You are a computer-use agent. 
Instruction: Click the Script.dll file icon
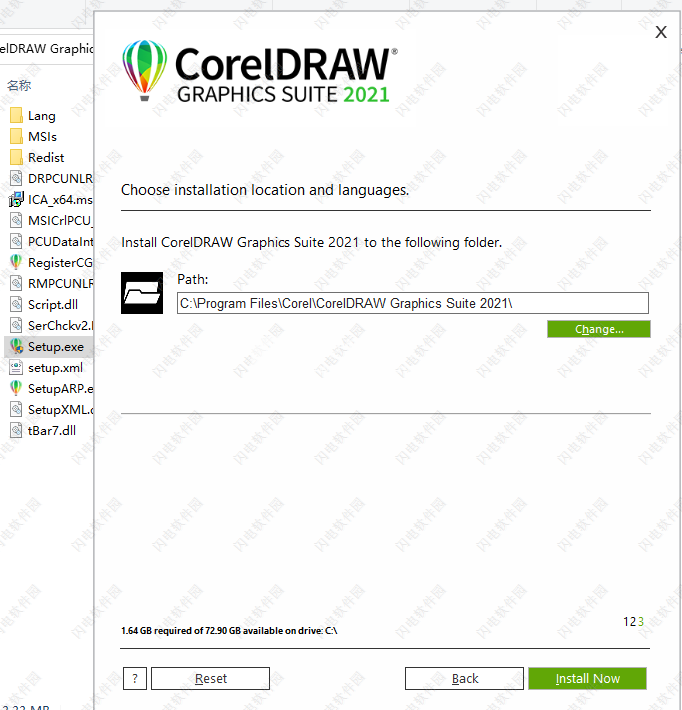point(16,304)
